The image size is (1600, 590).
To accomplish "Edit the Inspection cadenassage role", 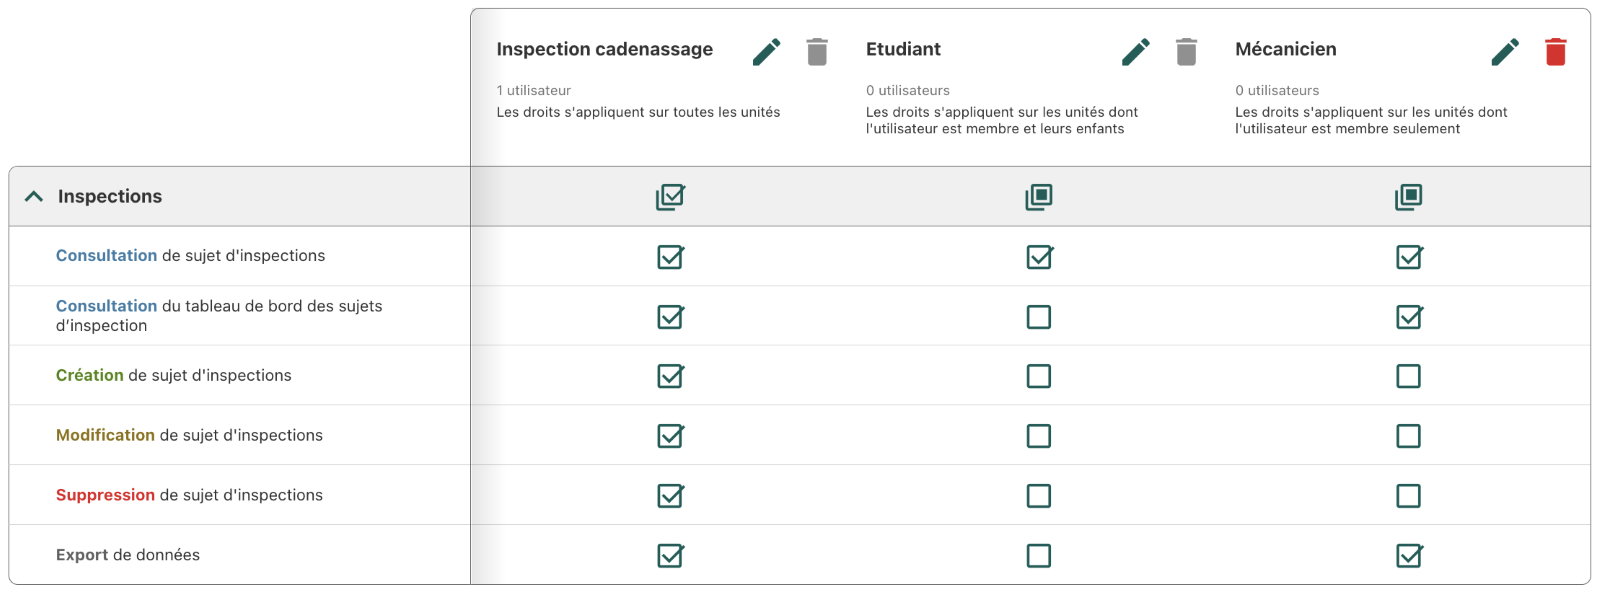I will (x=766, y=52).
